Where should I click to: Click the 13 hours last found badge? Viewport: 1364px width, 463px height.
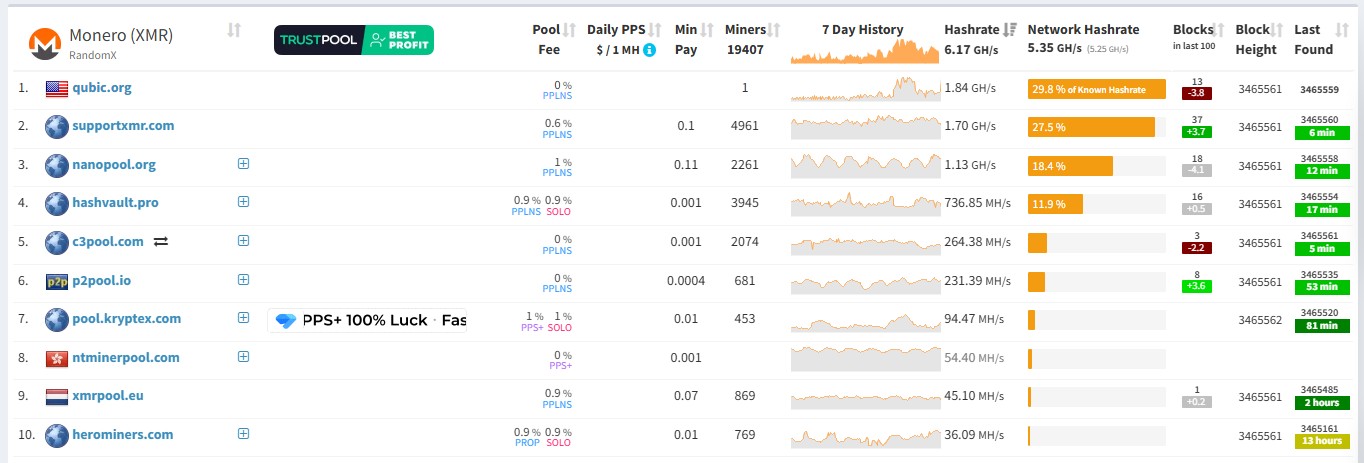point(1320,441)
